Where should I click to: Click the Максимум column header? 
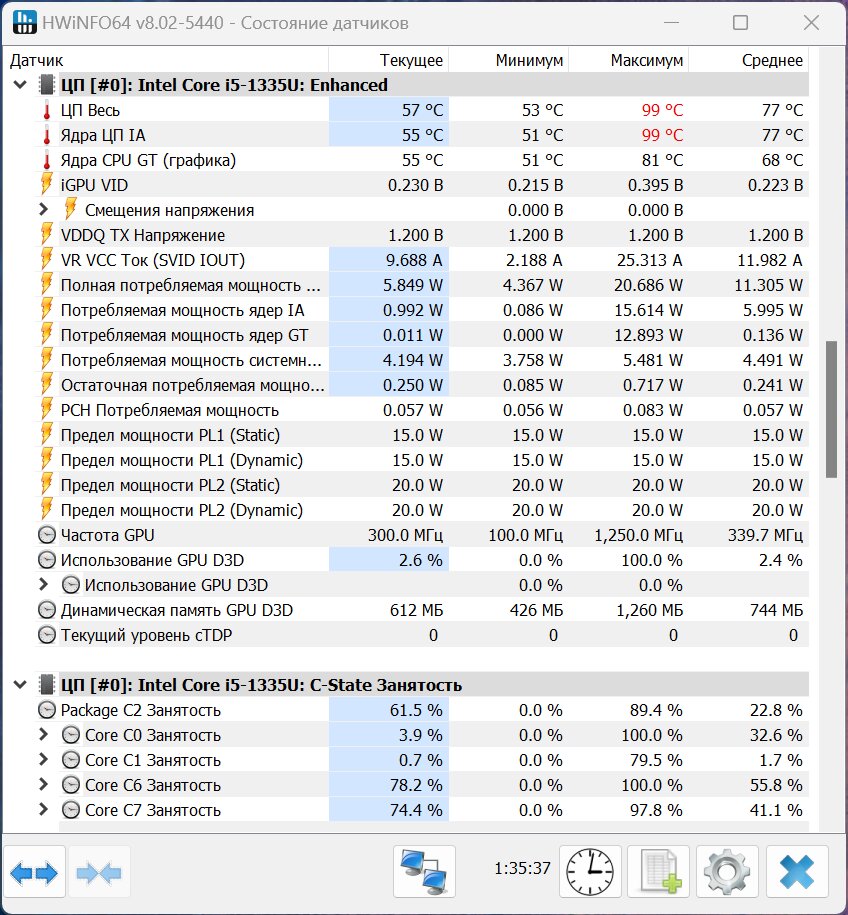[629, 60]
